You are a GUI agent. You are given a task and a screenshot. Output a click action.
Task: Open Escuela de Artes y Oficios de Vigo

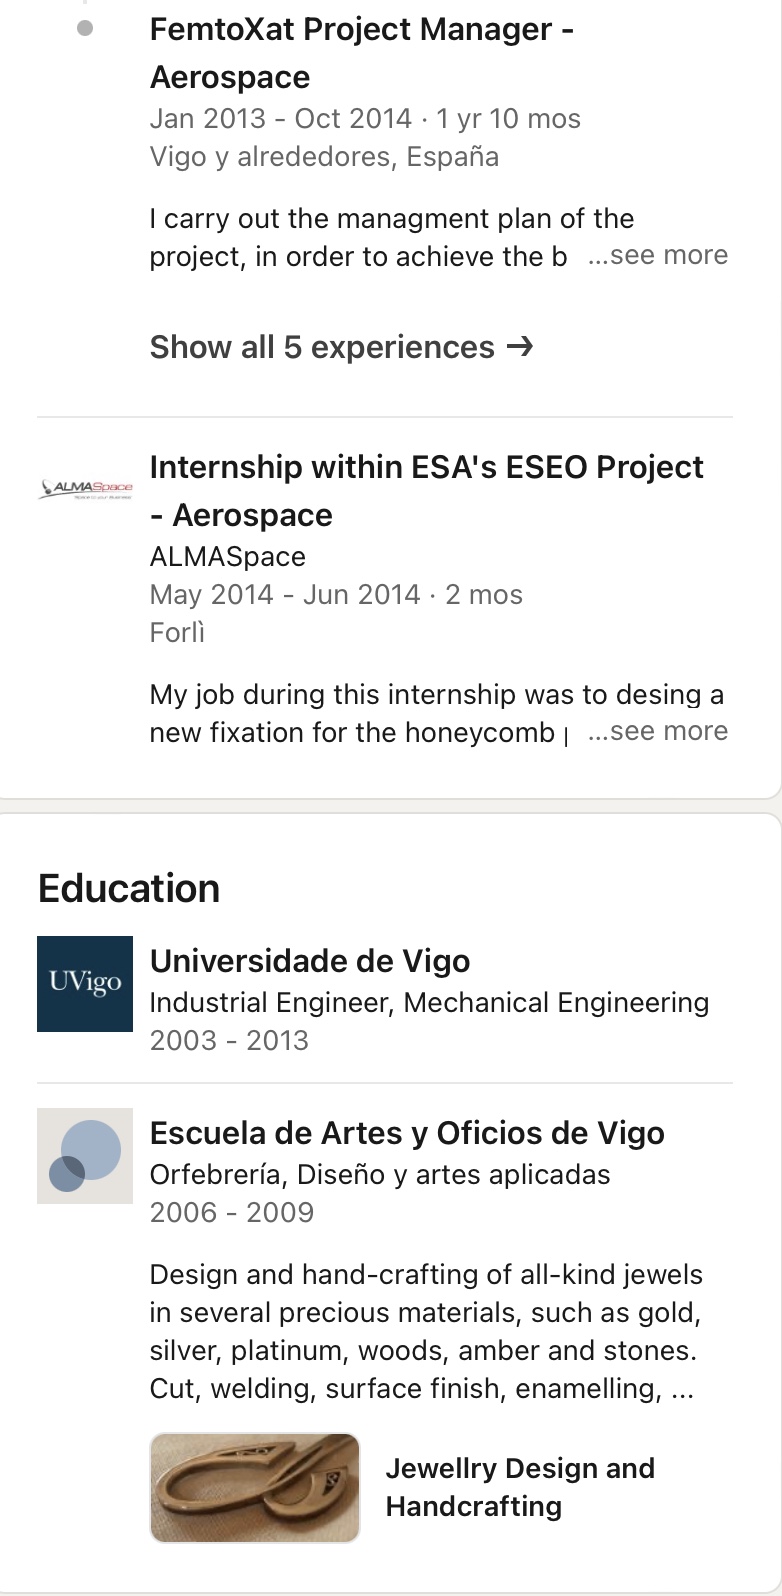[407, 1133]
